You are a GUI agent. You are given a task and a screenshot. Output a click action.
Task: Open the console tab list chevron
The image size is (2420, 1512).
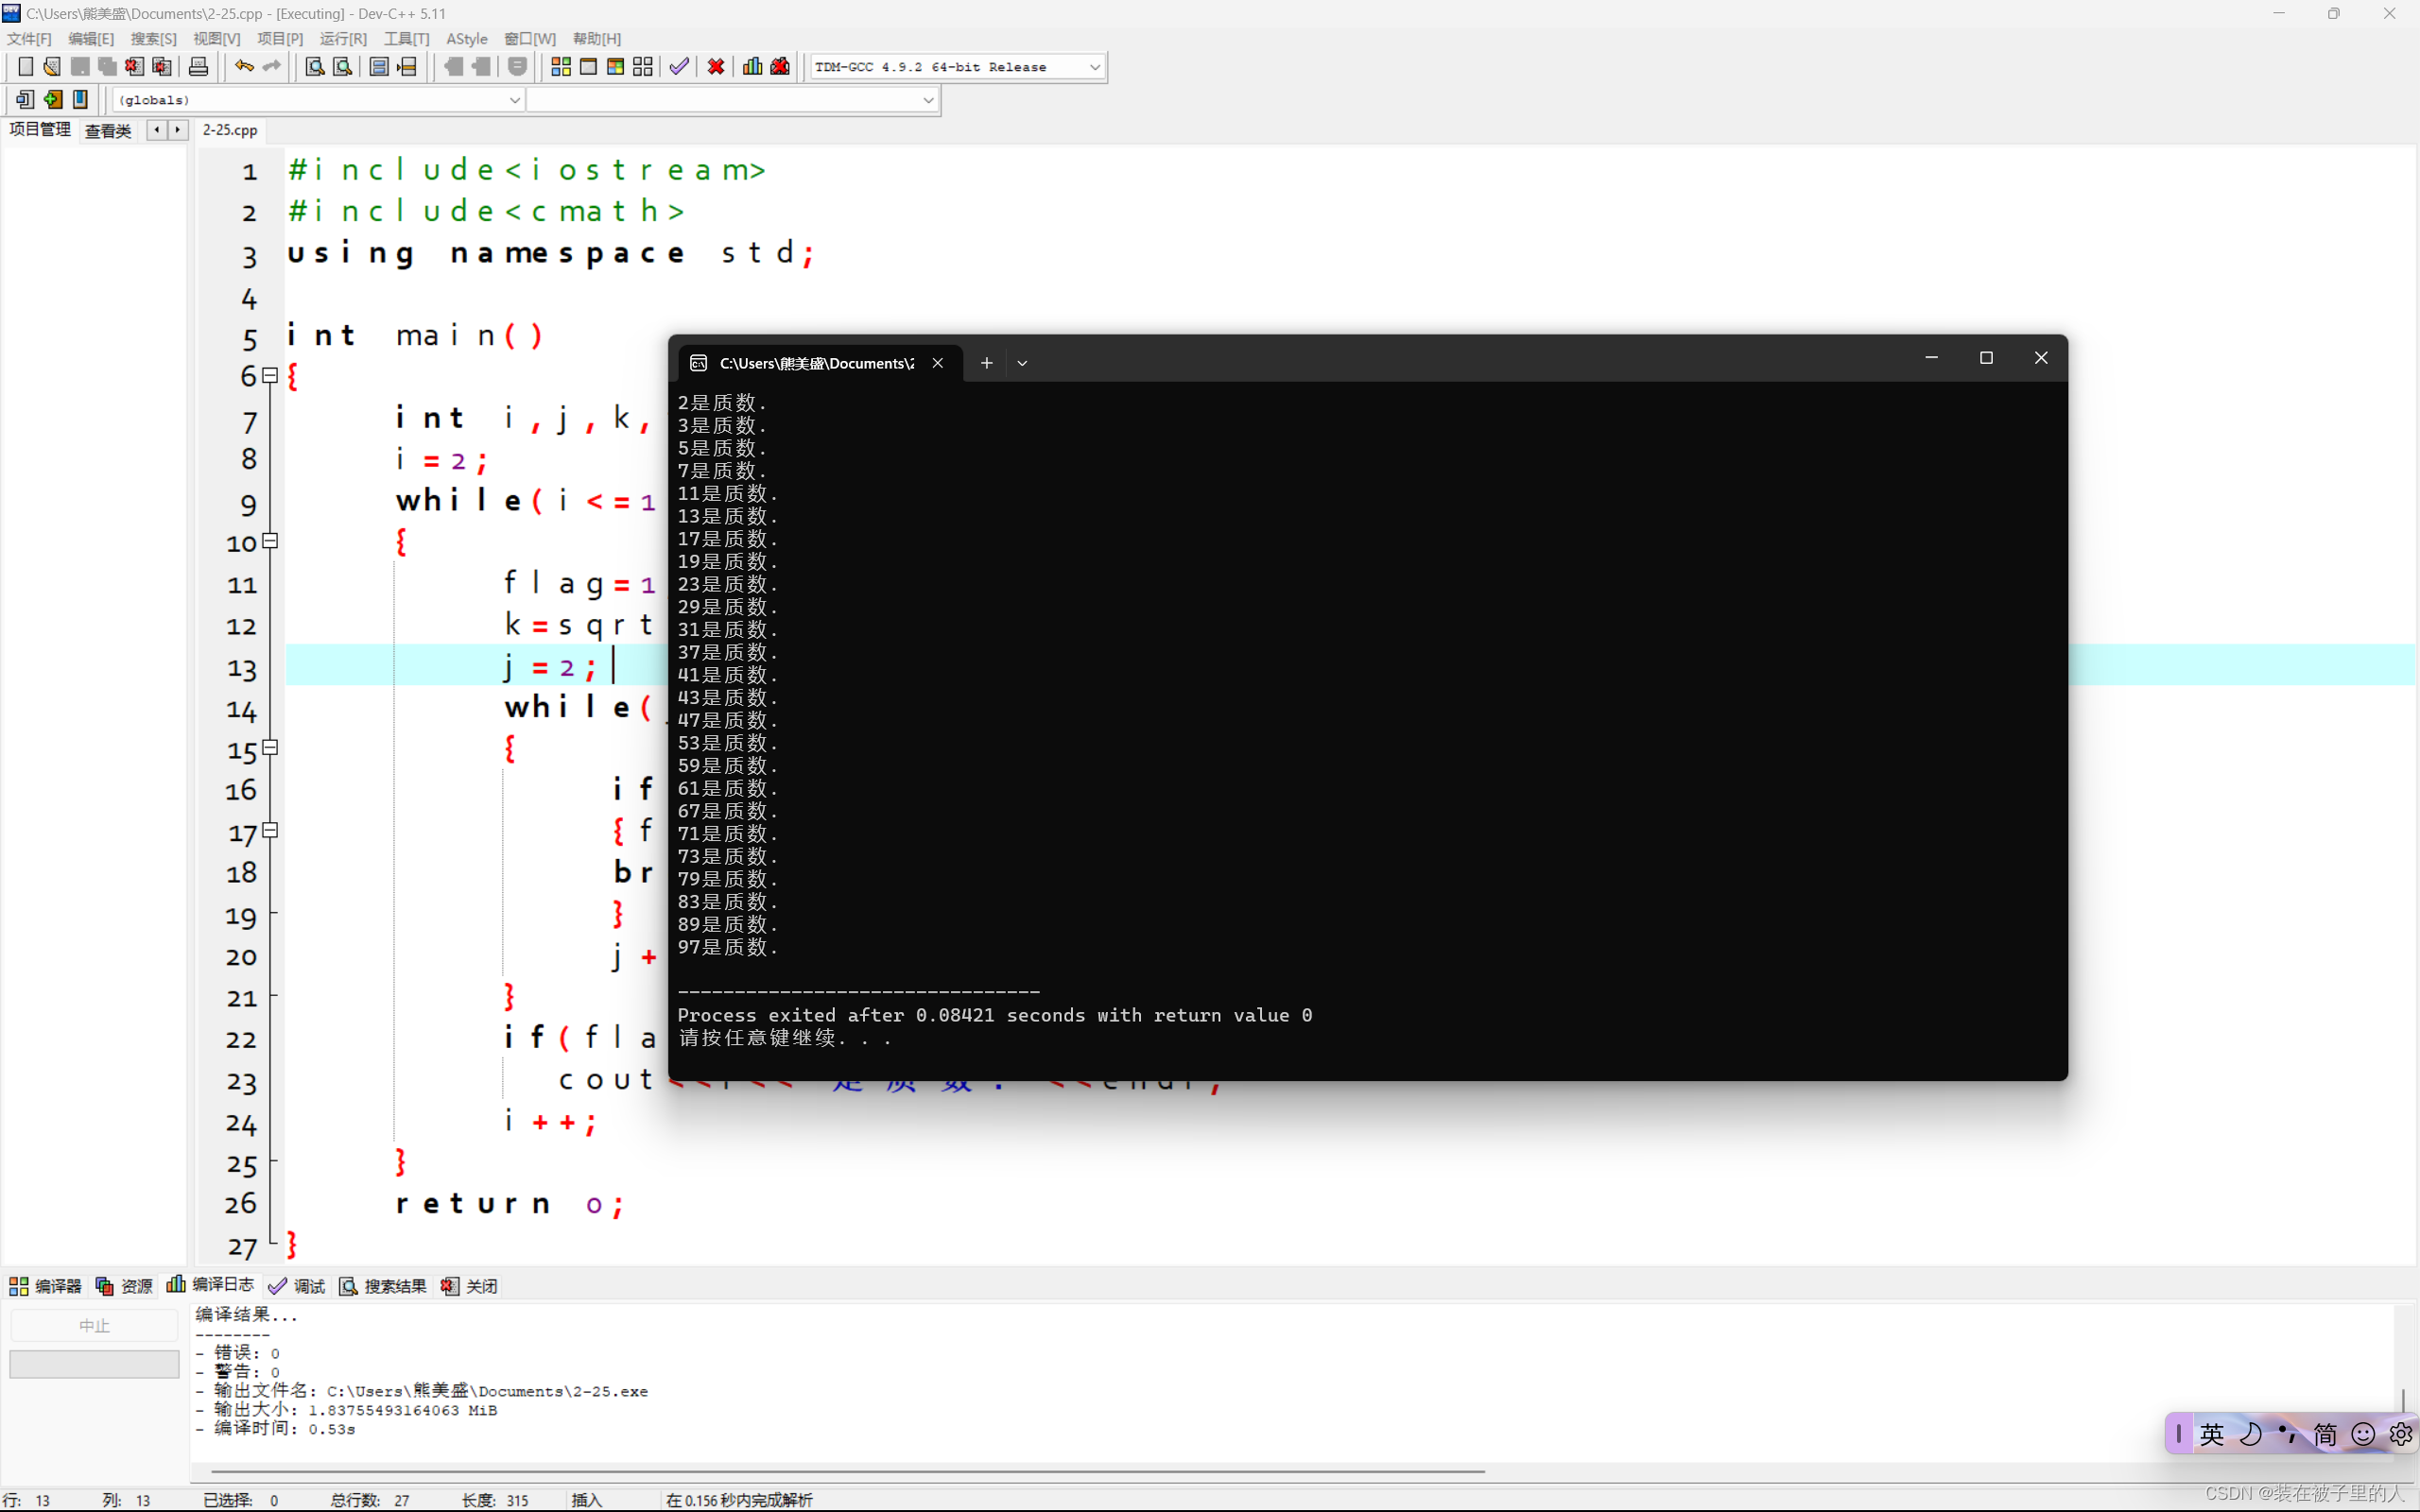pyautogui.click(x=1022, y=363)
